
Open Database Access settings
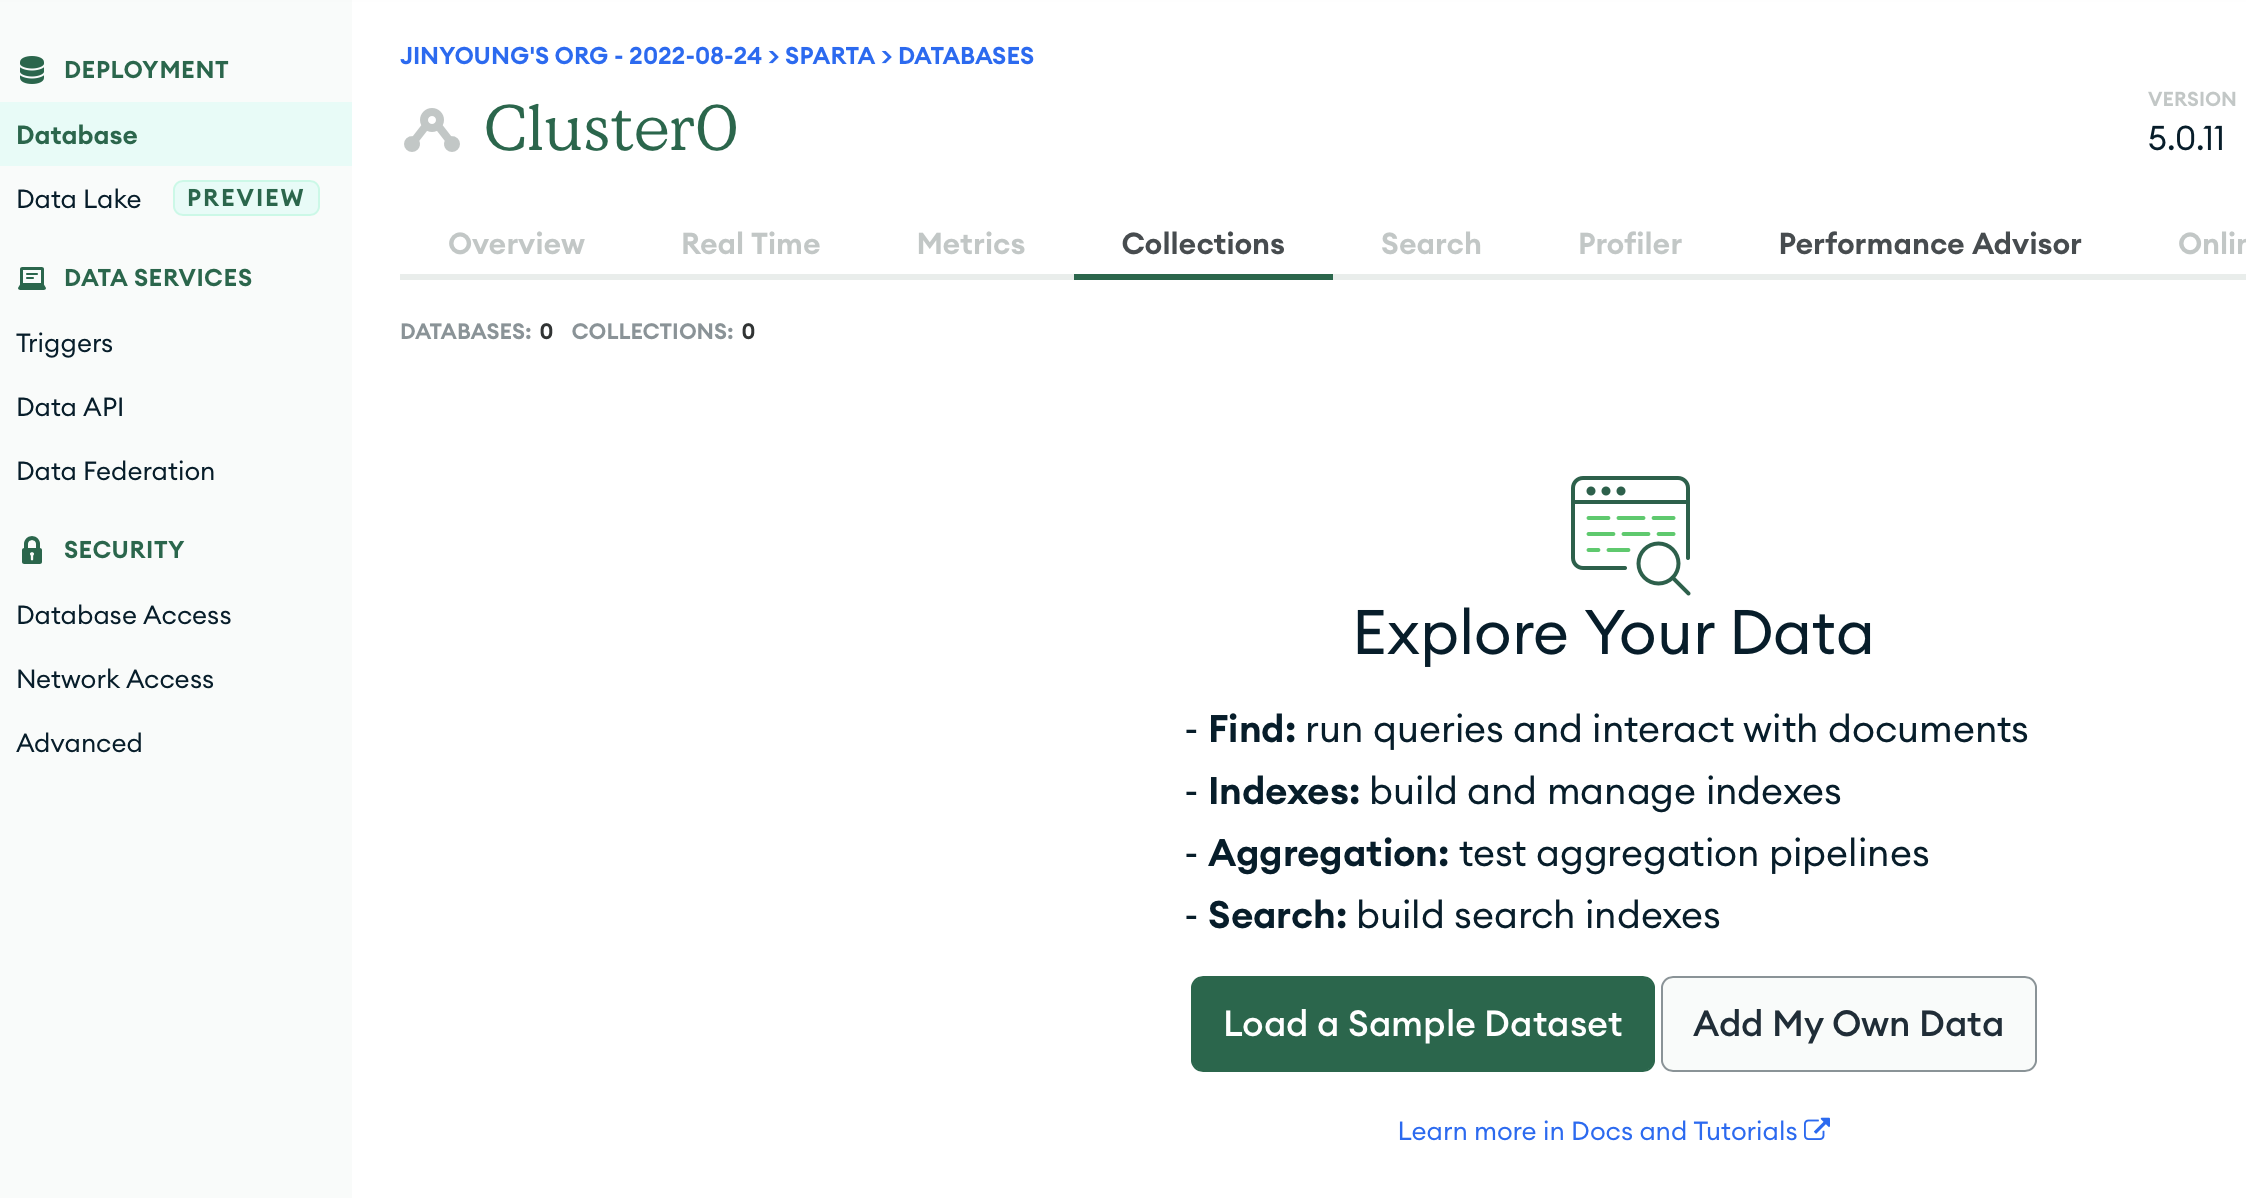tap(124, 615)
